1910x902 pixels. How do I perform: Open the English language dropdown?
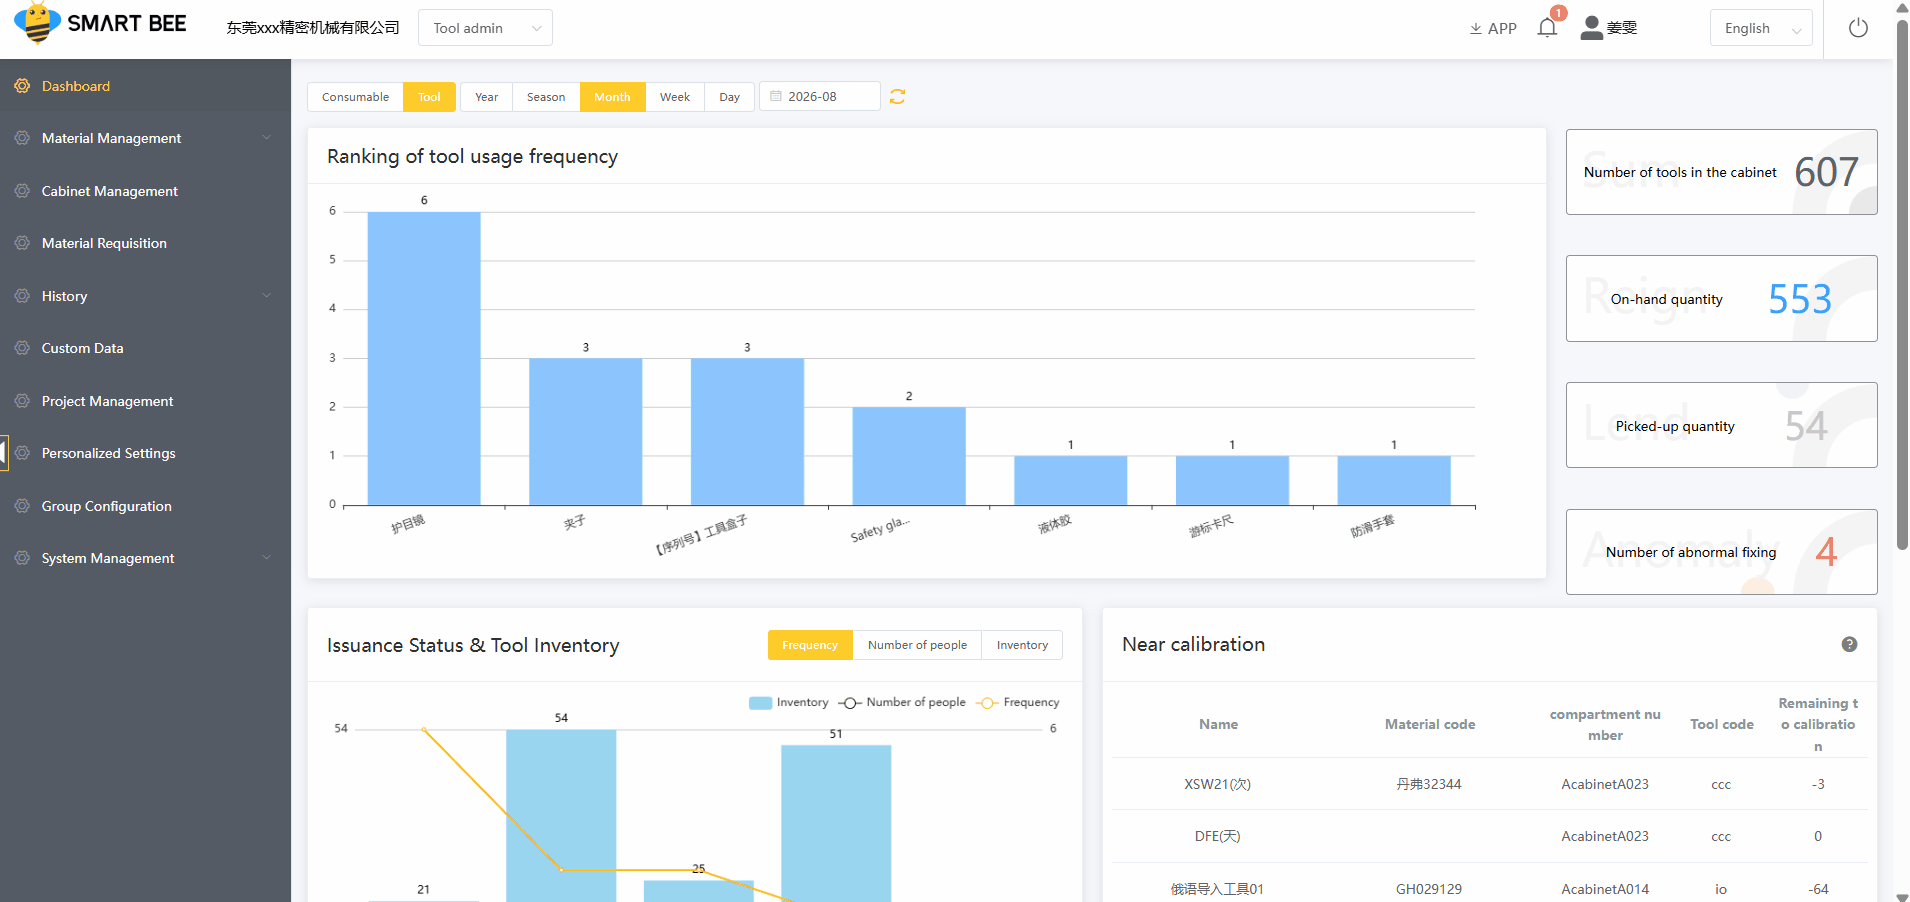(x=1761, y=28)
